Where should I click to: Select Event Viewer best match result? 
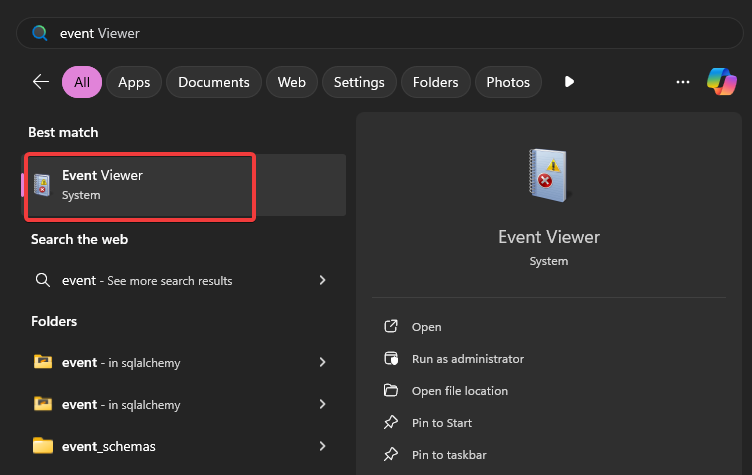[140, 185]
